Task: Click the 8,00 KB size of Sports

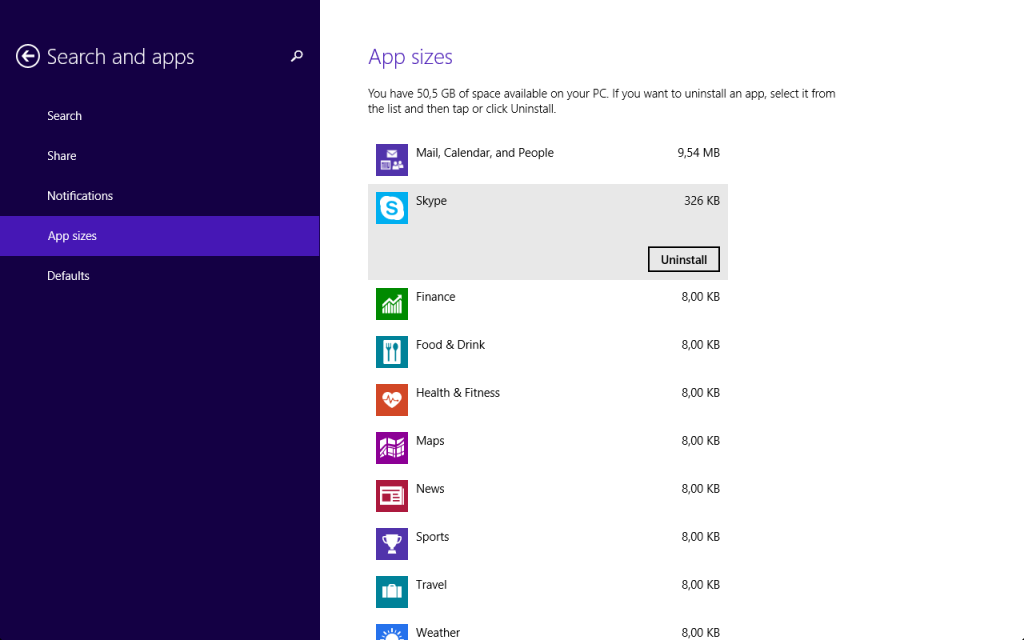Action: tap(700, 537)
